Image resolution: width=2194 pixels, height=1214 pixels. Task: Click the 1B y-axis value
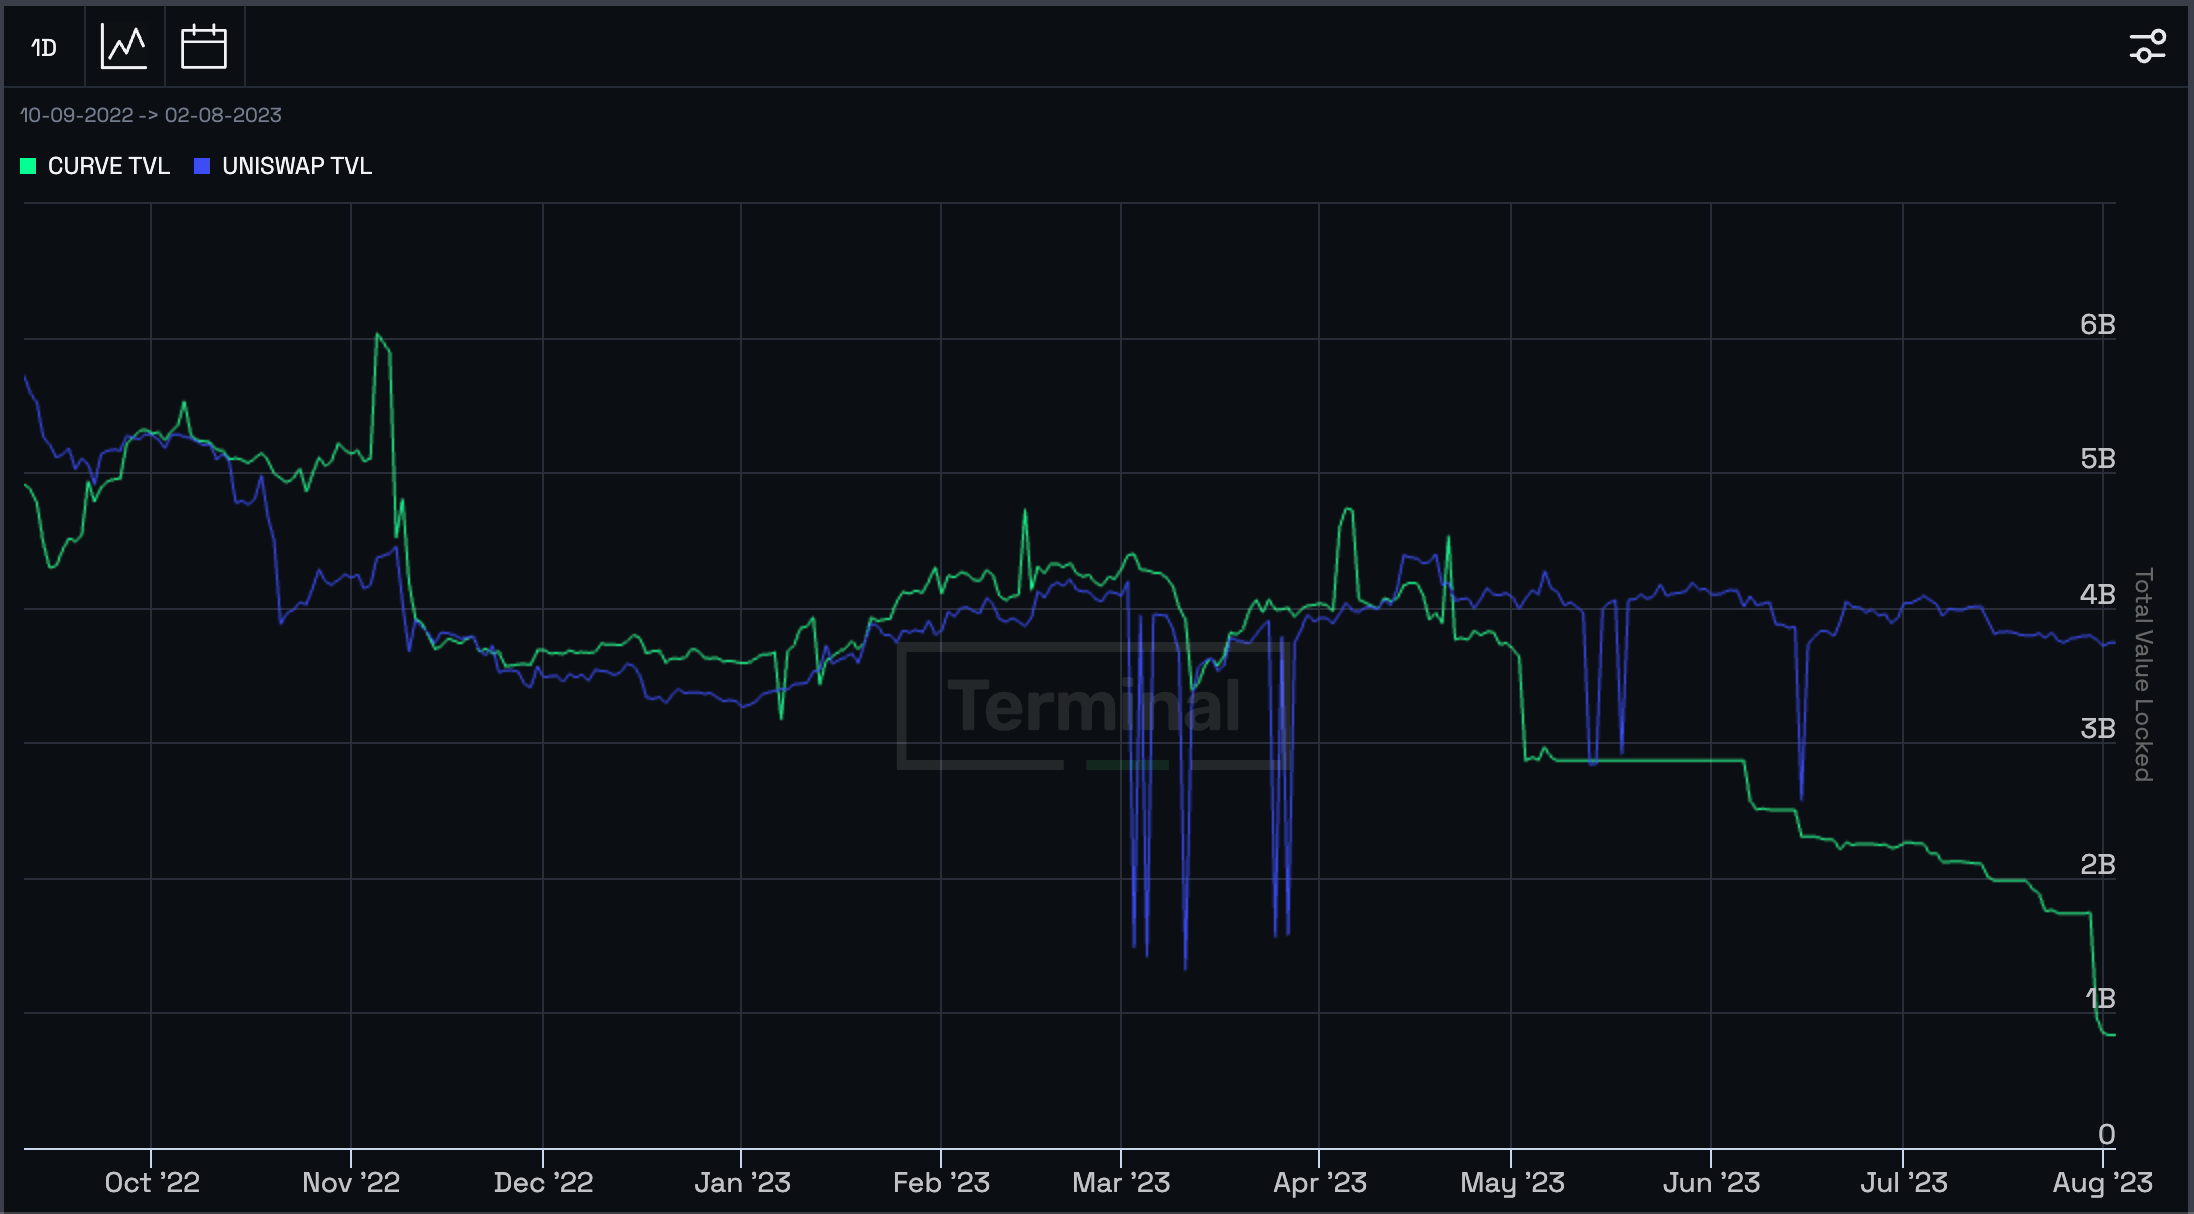[2100, 998]
